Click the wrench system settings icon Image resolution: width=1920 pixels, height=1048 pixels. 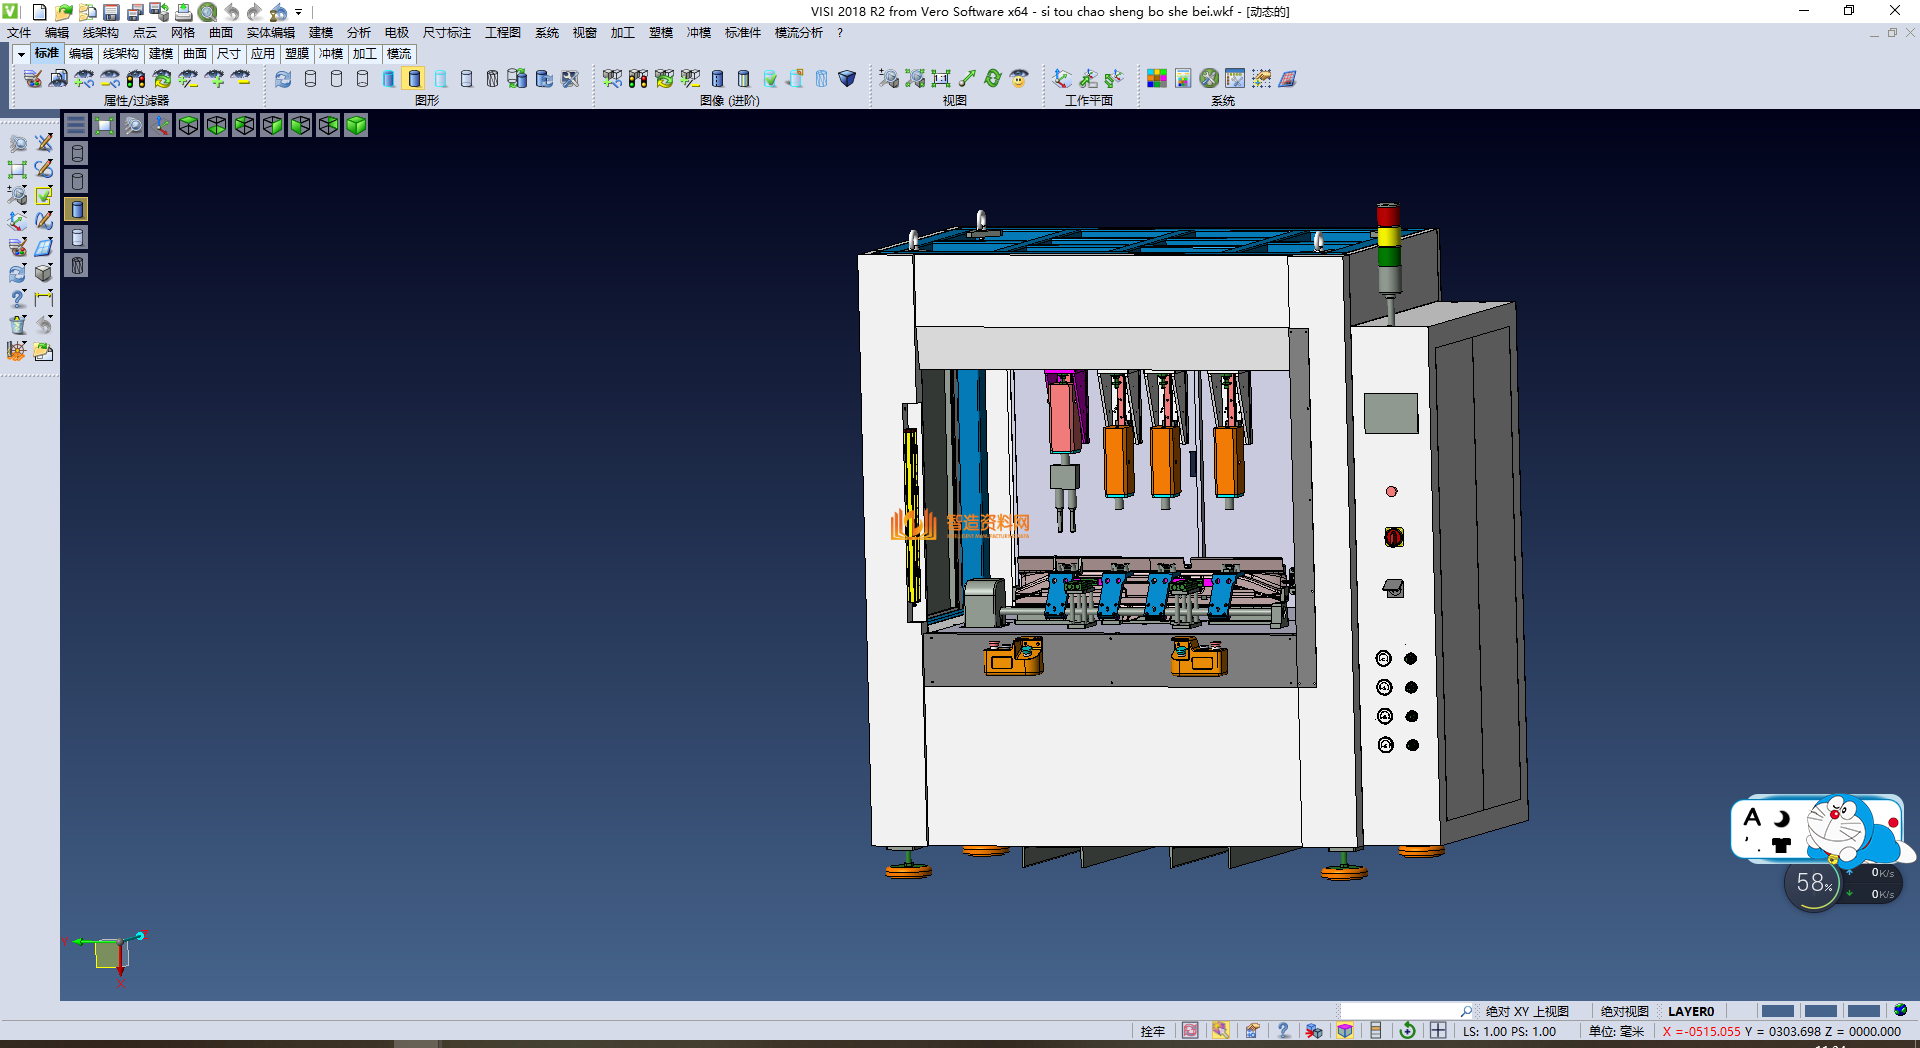(1209, 79)
